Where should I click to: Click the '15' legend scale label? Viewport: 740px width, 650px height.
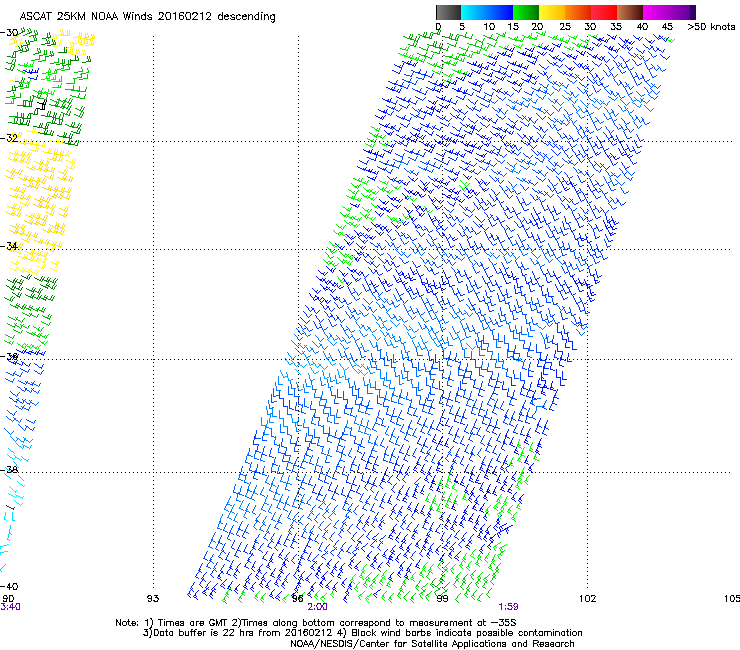513,27
